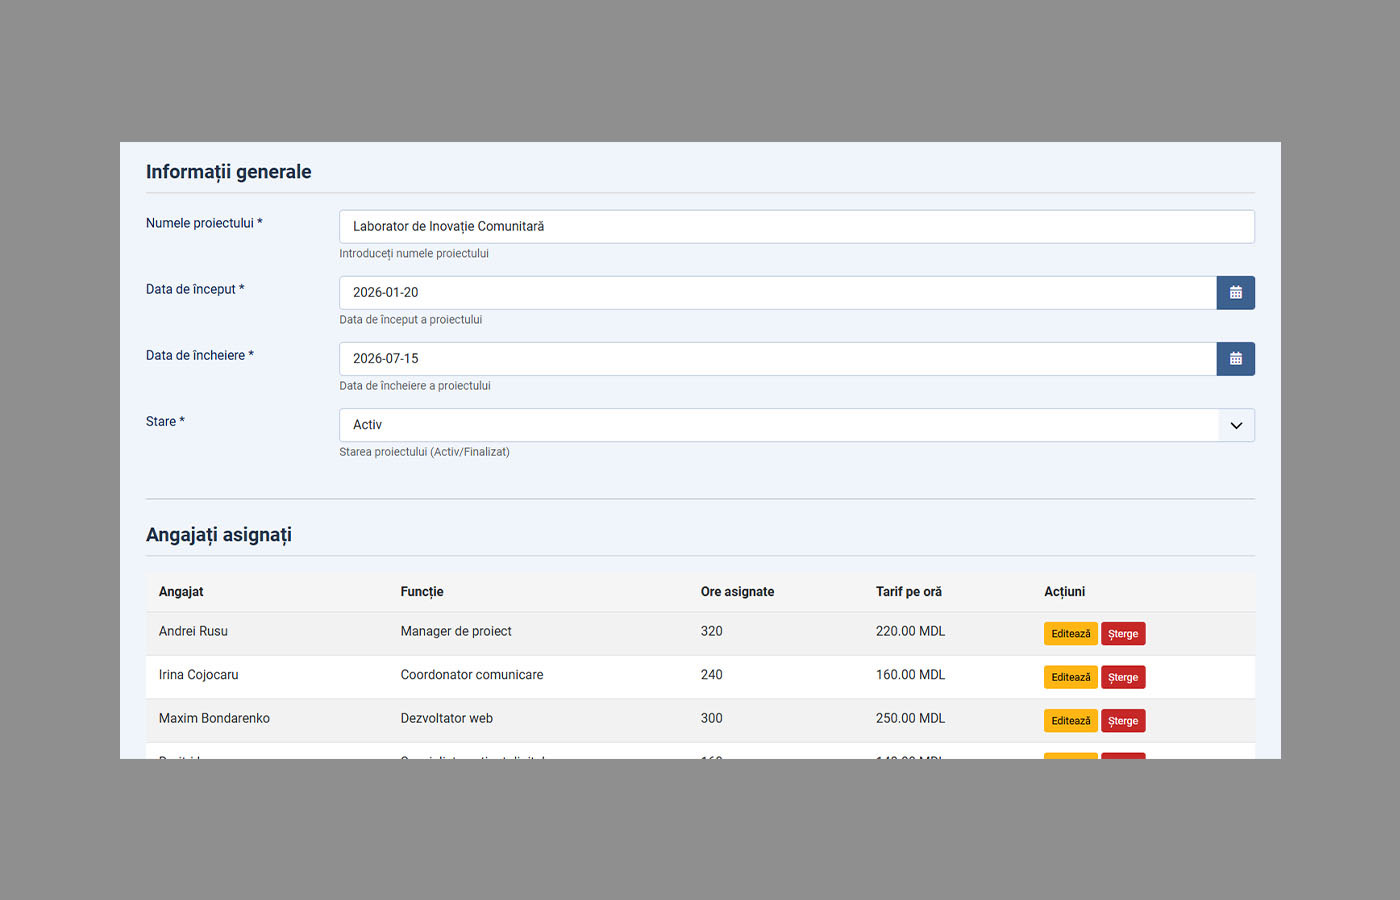Click the Tarif pe oră column header
This screenshot has height=900, width=1400.
click(x=908, y=592)
